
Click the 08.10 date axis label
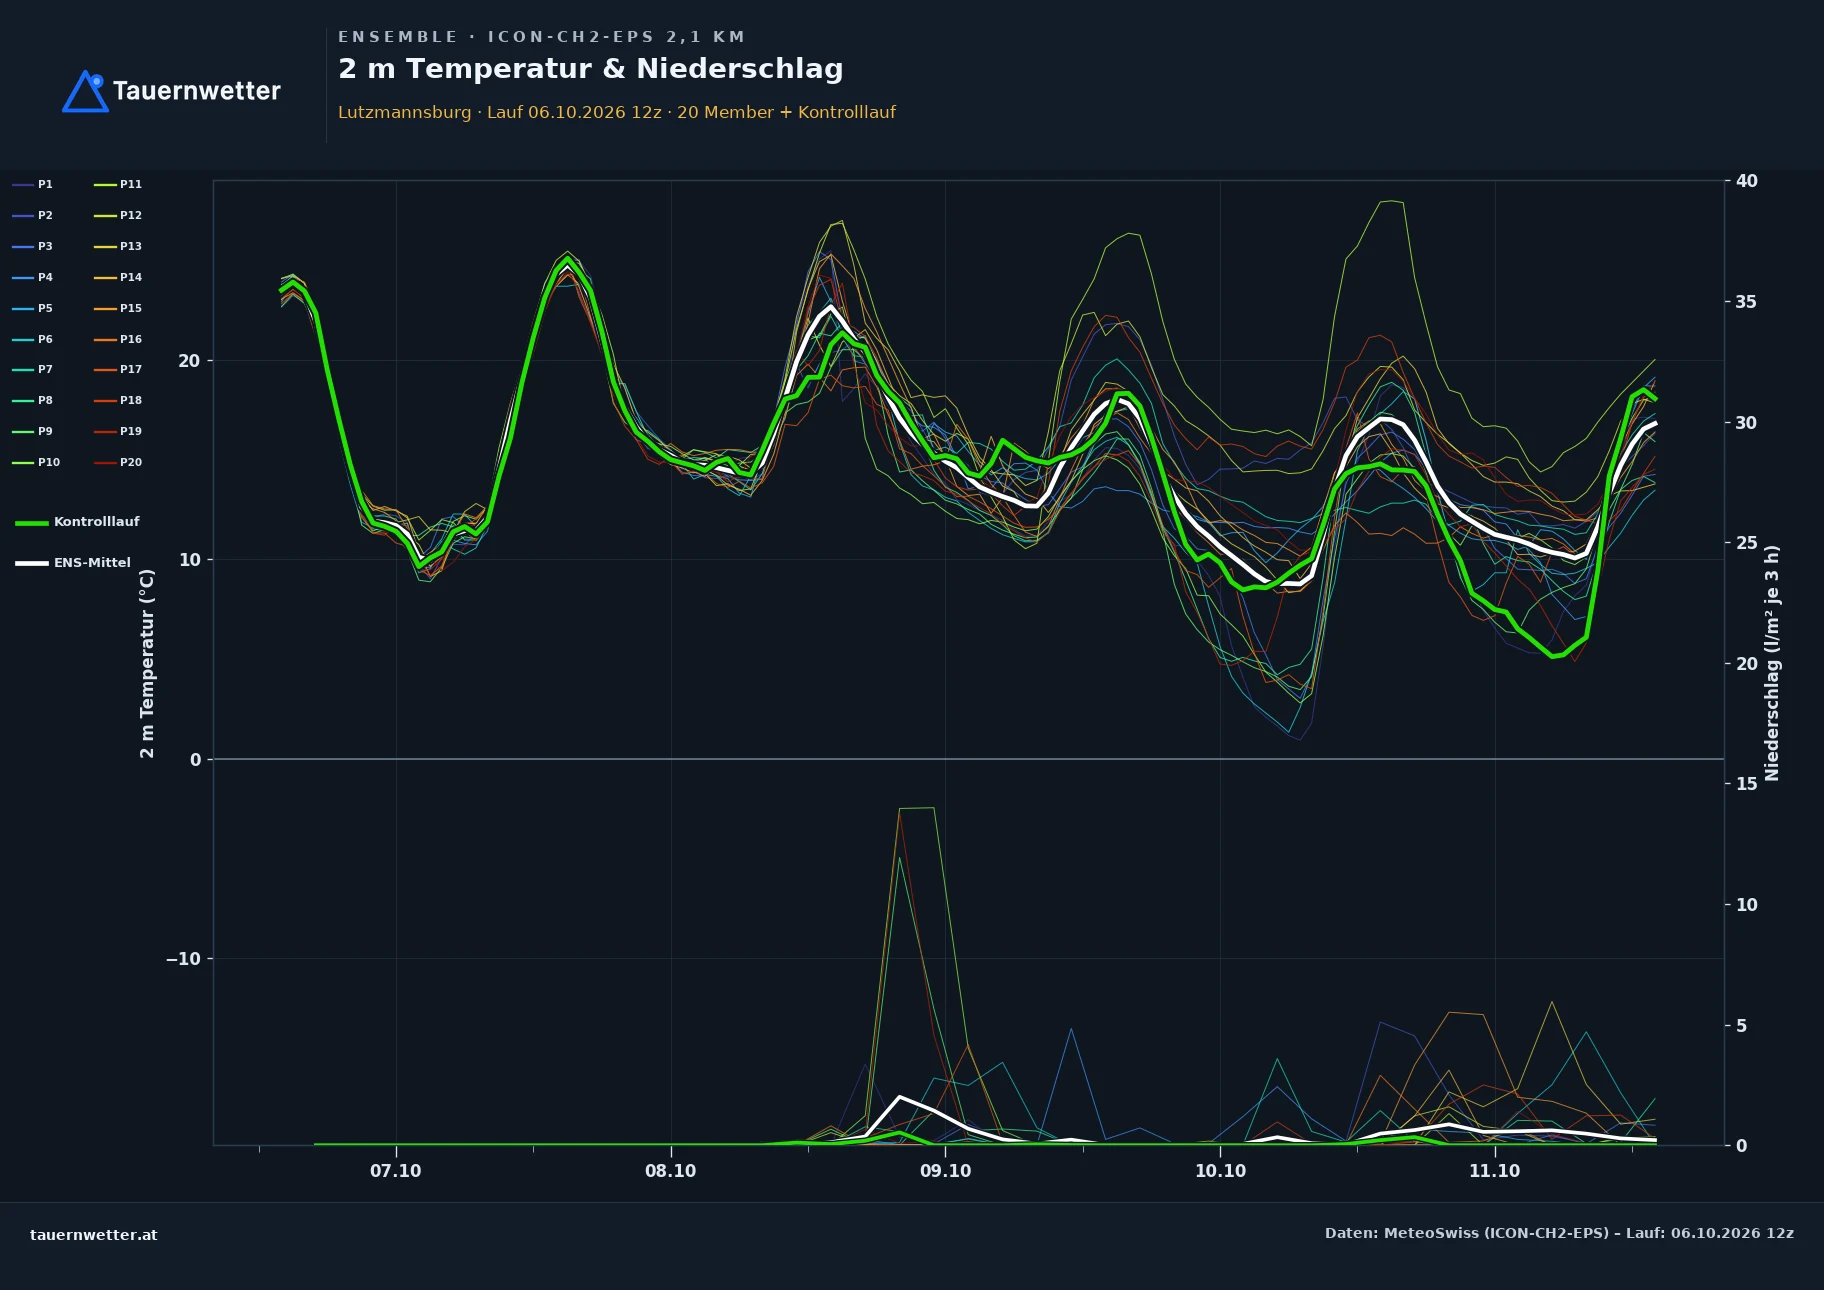click(x=671, y=1171)
